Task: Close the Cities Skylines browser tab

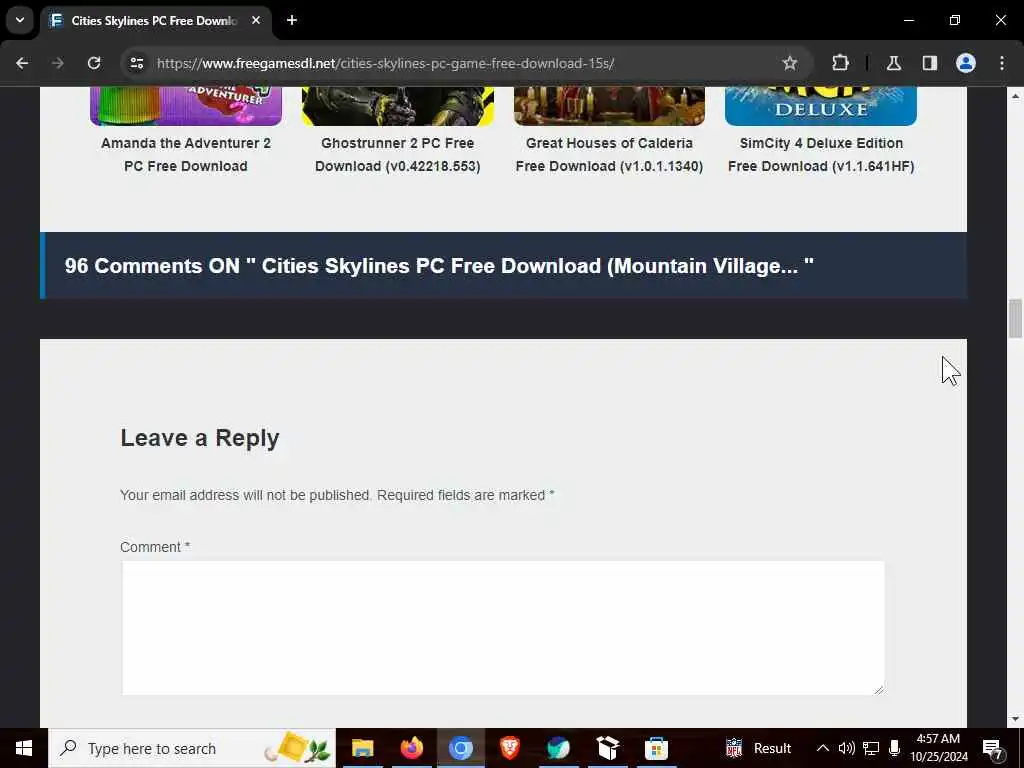Action: pos(256,20)
